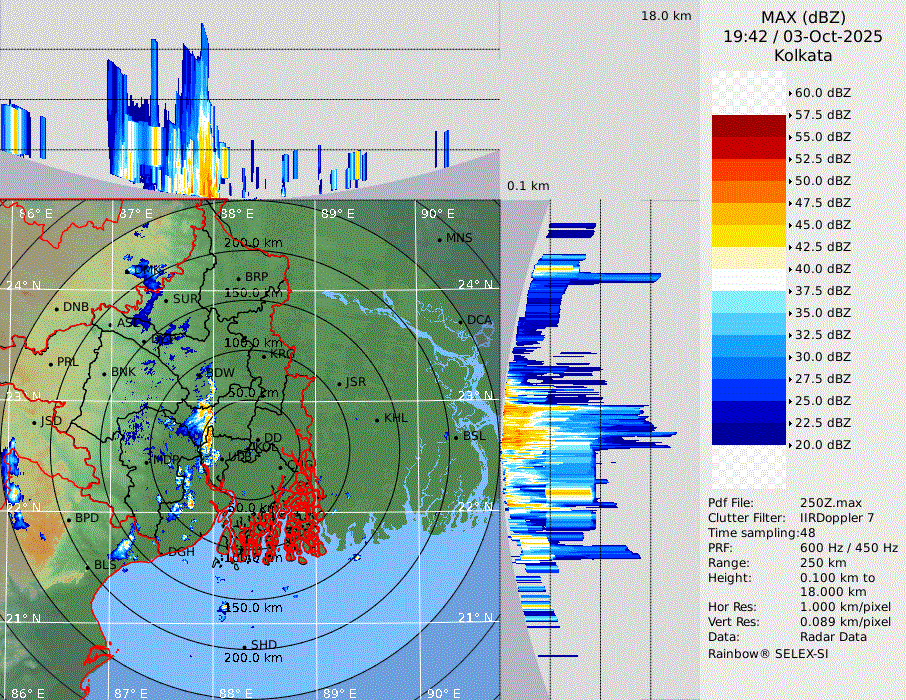Screen dimensions: 906x700
Task: Click the MNS station marker on the map
Action: tap(439, 239)
